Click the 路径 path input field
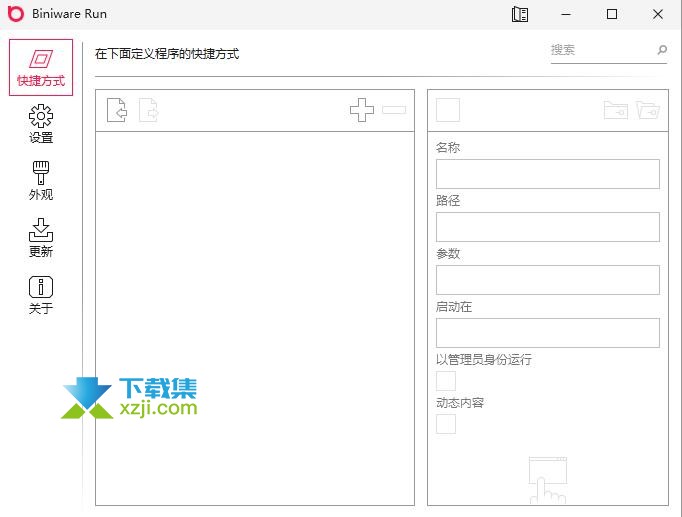Image resolution: width=682 pixels, height=517 pixels. coord(548,227)
